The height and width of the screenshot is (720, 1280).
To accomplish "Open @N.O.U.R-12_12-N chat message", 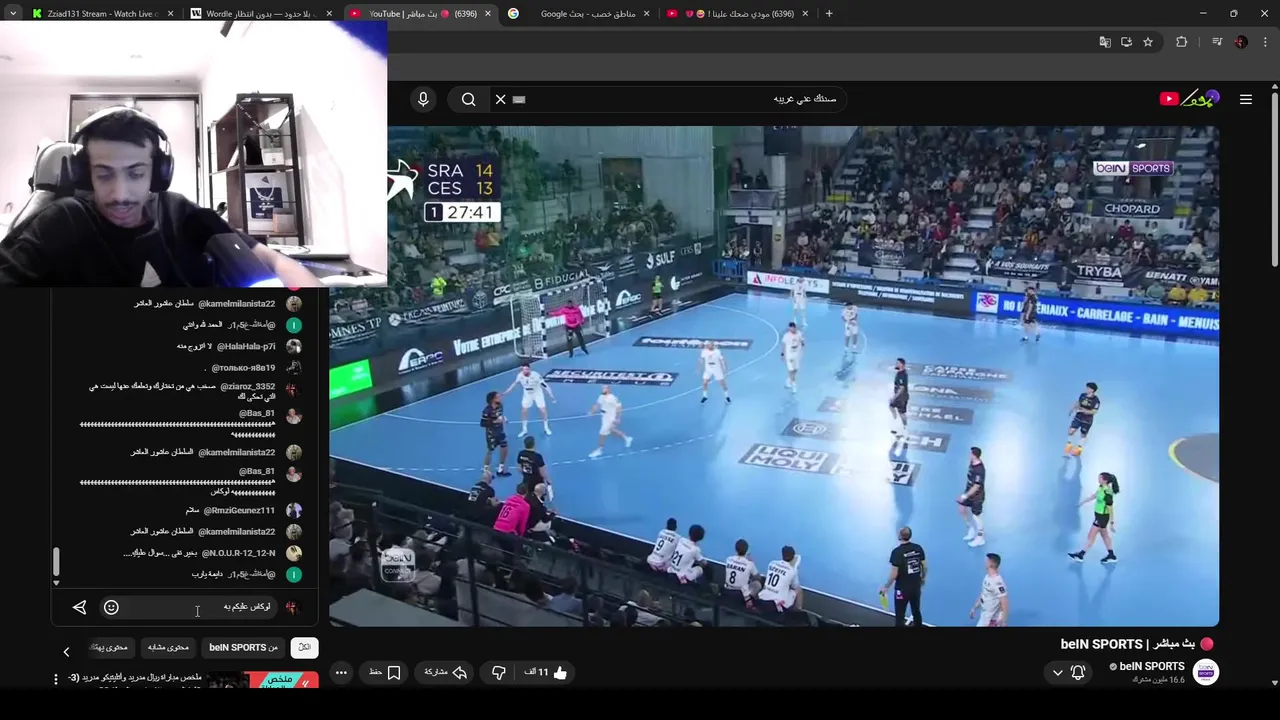I will [212, 553].
